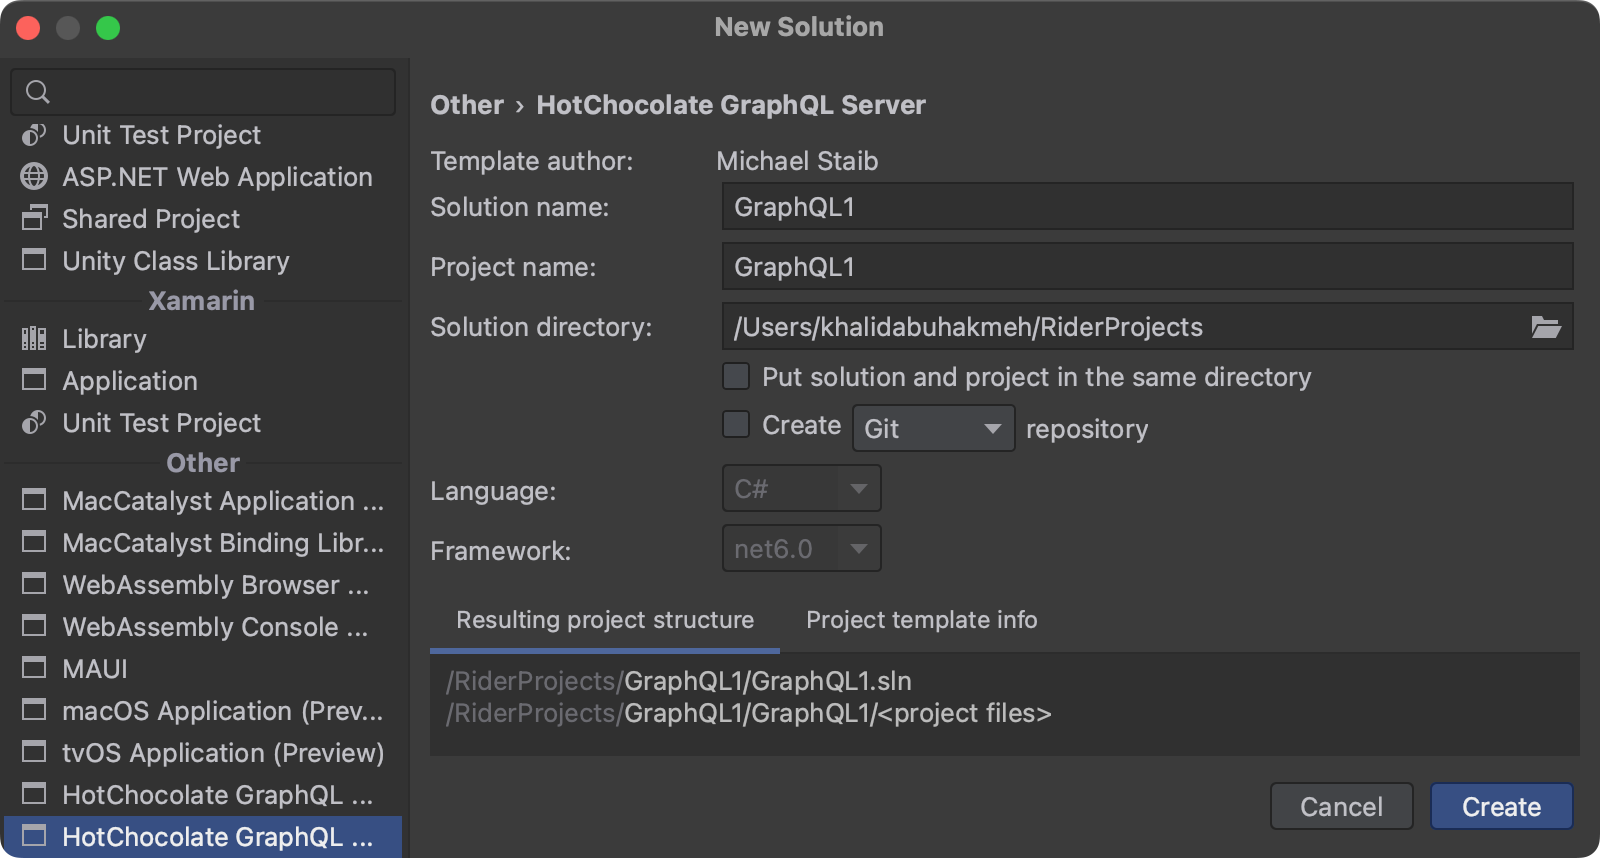This screenshot has height=858, width=1600.
Task: Click the Project name field
Action: [1147, 267]
